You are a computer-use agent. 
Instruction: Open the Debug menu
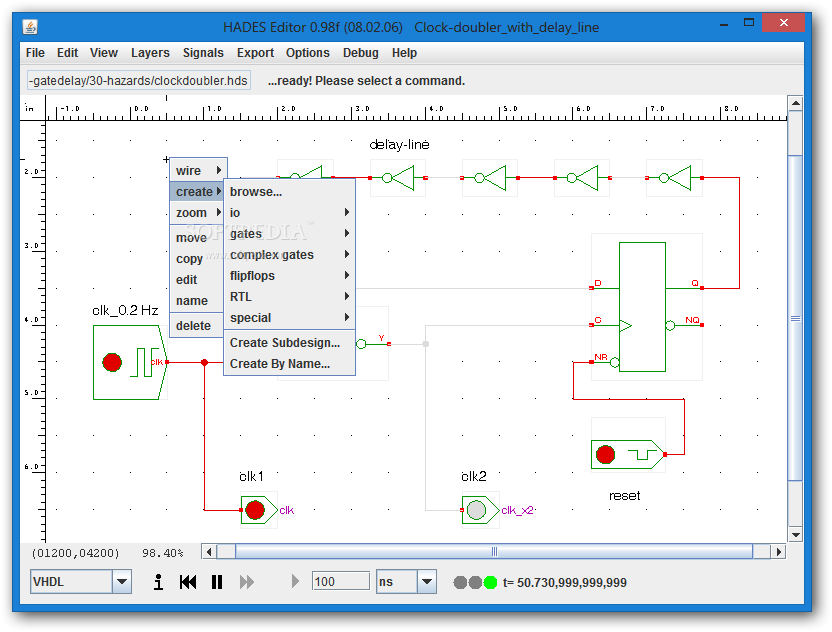(361, 53)
